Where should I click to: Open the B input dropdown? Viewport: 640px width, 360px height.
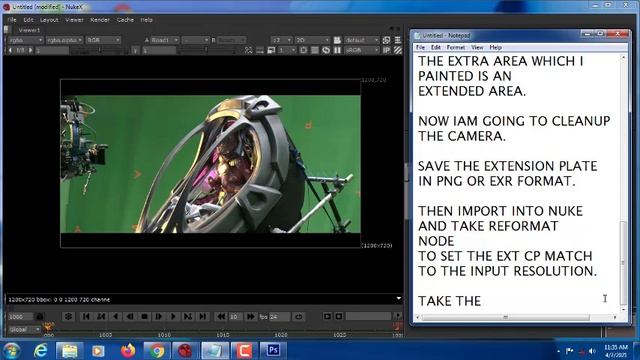(x=231, y=40)
